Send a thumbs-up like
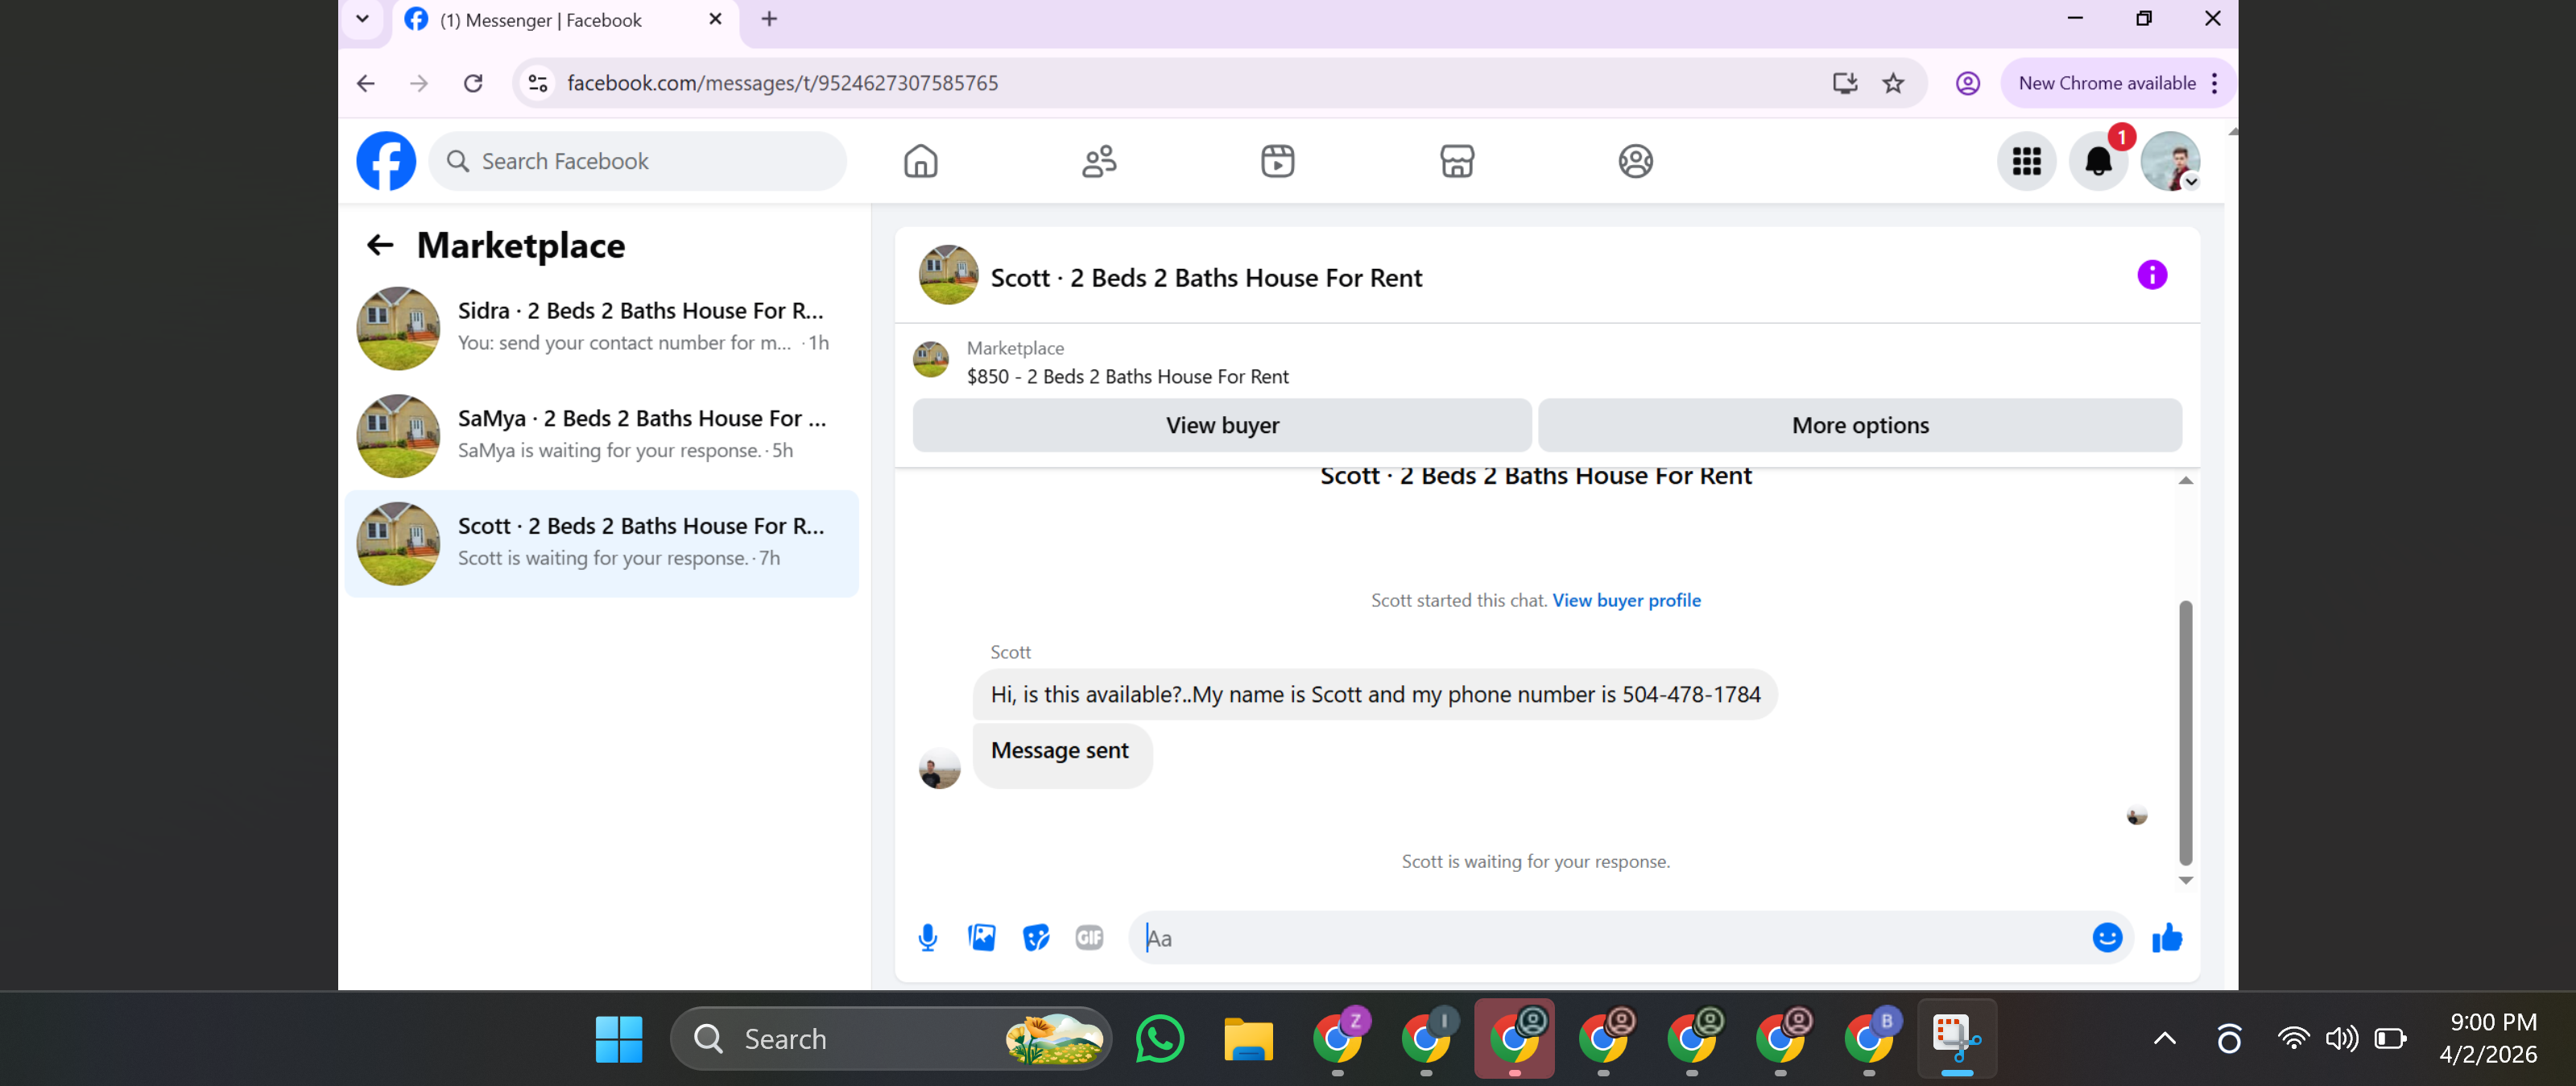This screenshot has height=1086, width=2576. (x=2167, y=938)
